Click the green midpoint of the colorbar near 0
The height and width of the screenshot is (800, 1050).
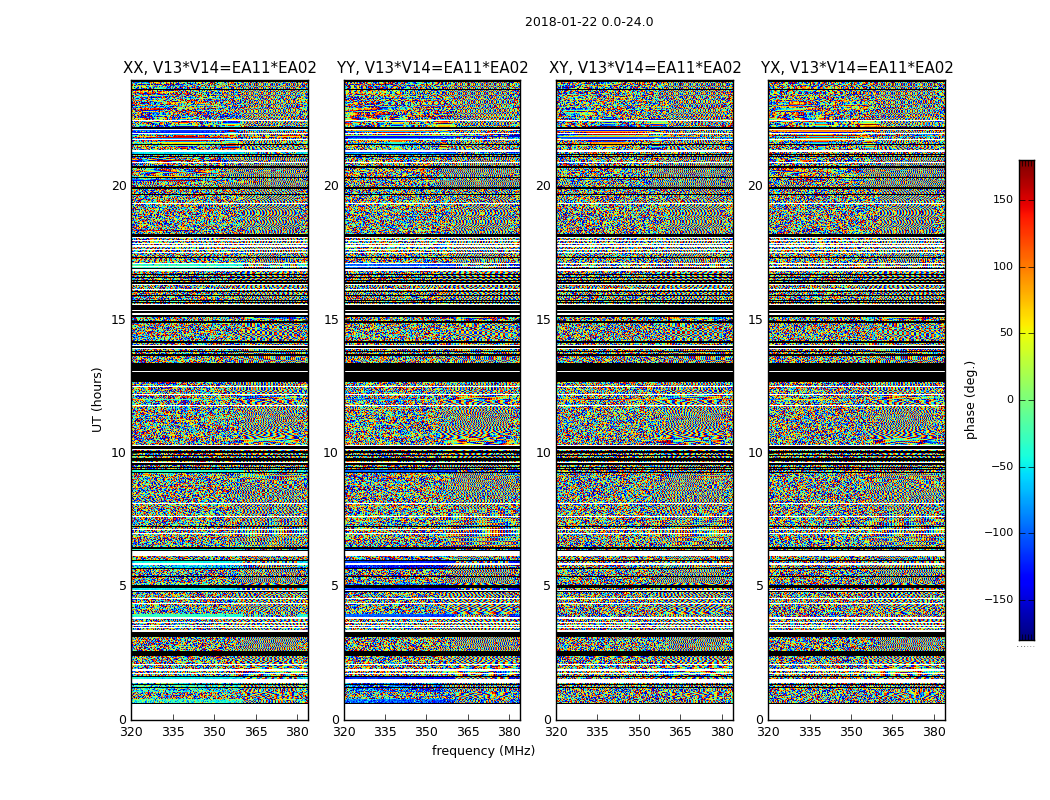(1027, 400)
